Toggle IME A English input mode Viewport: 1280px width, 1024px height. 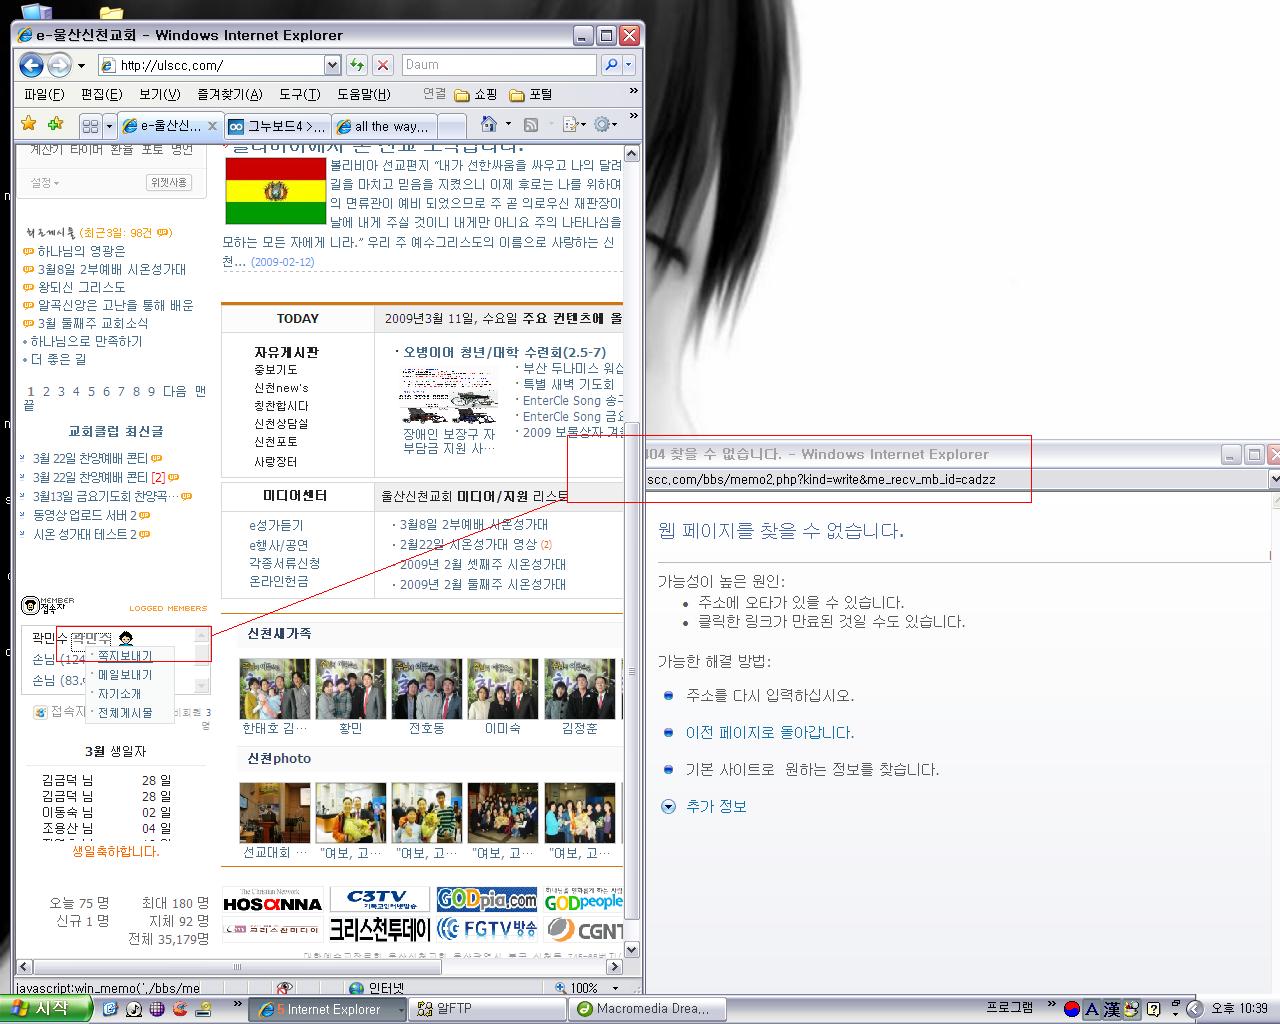click(1092, 1010)
